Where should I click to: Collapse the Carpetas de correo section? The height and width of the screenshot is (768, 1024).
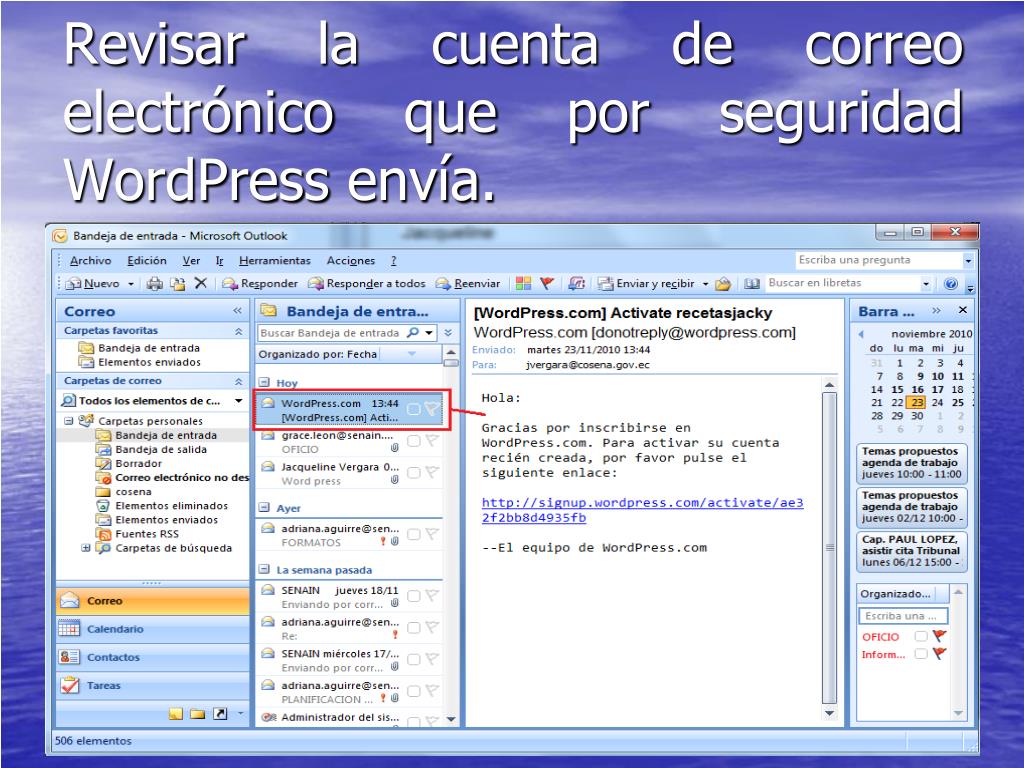coord(238,381)
